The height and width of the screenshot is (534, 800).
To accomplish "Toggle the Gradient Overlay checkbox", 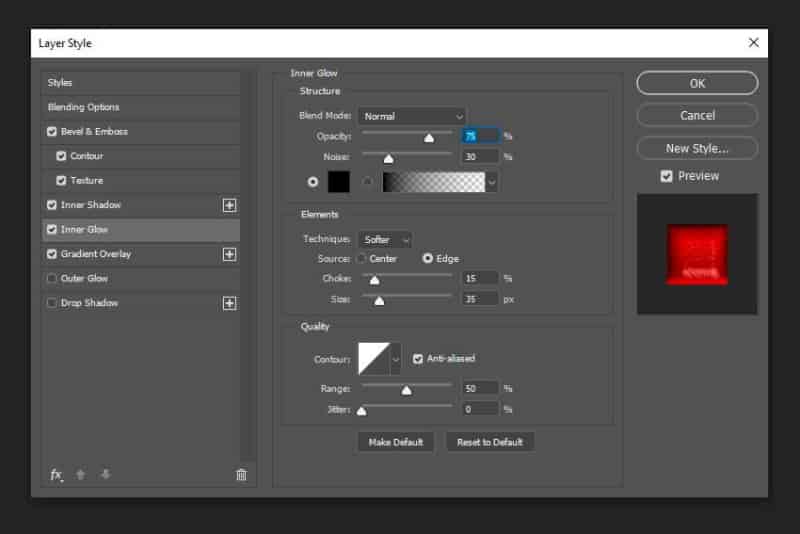I will [52, 254].
